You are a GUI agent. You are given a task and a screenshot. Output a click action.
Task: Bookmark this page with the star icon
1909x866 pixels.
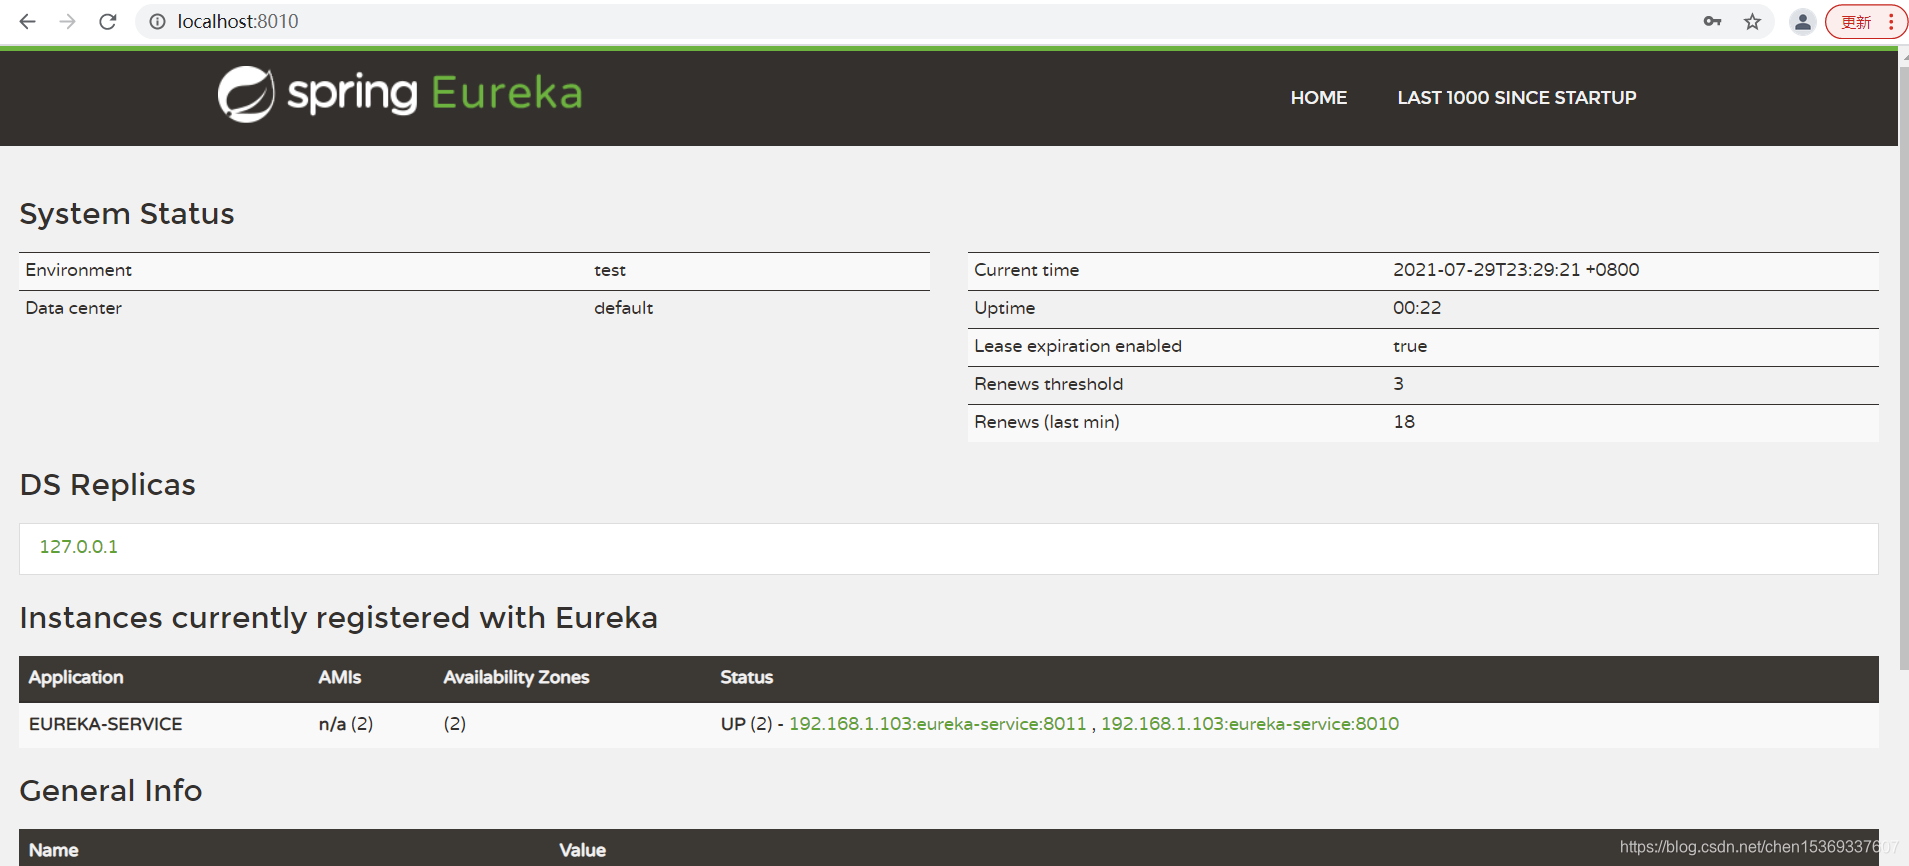(x=1752, y=21)
